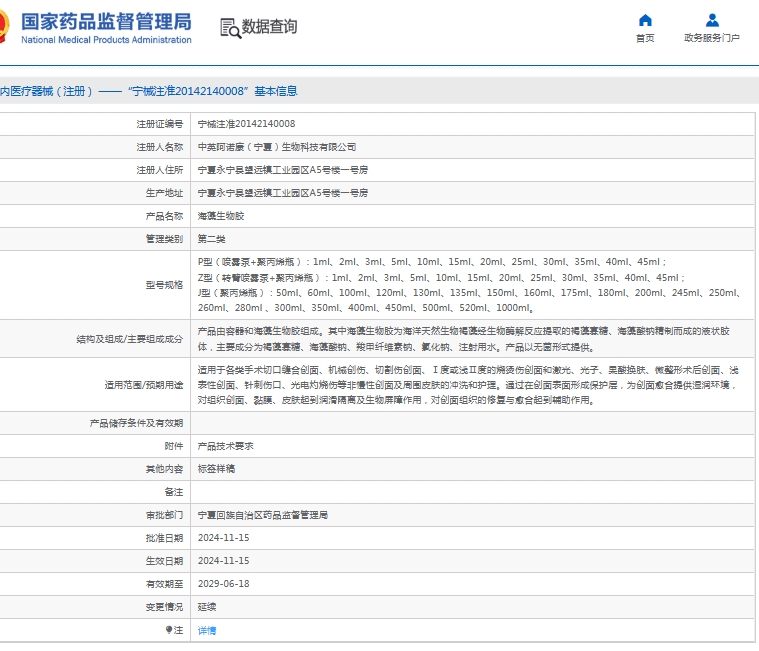Image resolution: width=759 pixels, height=651 pixels.
Task: Click 批准日期 value 2024-11-15
Action: (x=224, y=538)
